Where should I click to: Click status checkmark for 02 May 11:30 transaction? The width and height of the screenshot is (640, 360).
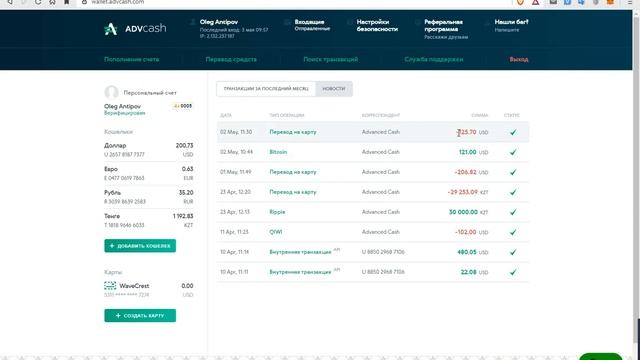tap(513, 132)
